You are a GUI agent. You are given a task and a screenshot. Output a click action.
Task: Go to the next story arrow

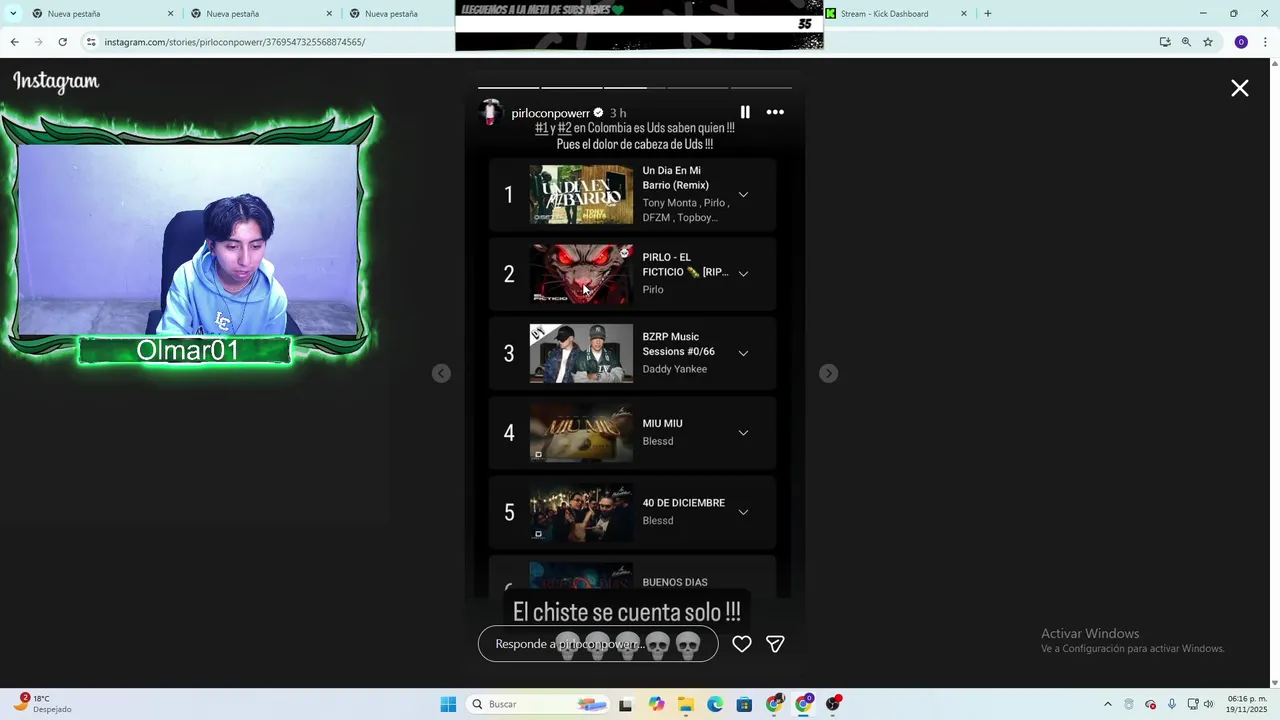click(x=828, y=373)
